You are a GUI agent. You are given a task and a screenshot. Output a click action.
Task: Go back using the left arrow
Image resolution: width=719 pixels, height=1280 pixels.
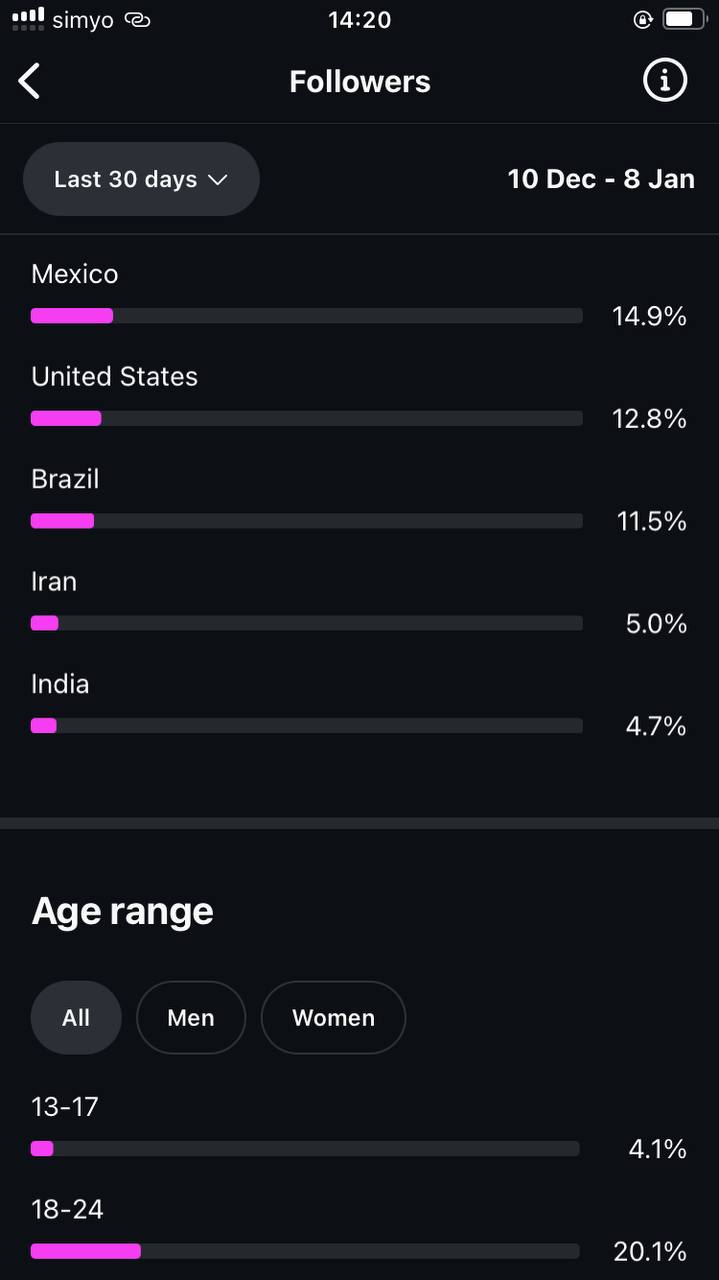[x=30, y=81]
